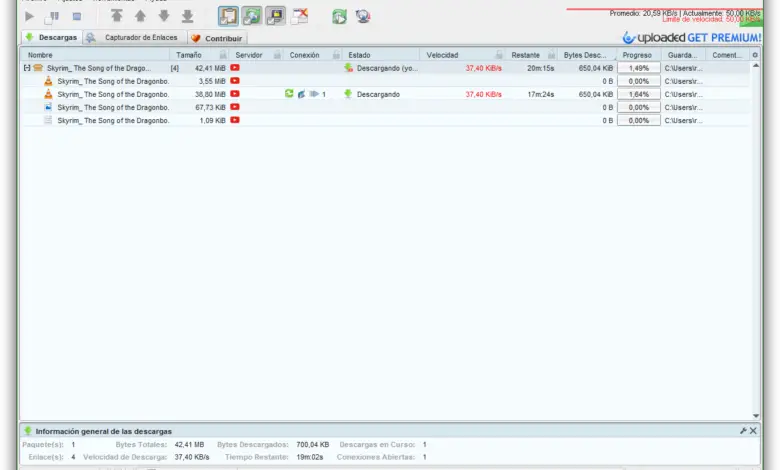Open the Contribuir tab
The image size is (780, 470).
(217, 38)
